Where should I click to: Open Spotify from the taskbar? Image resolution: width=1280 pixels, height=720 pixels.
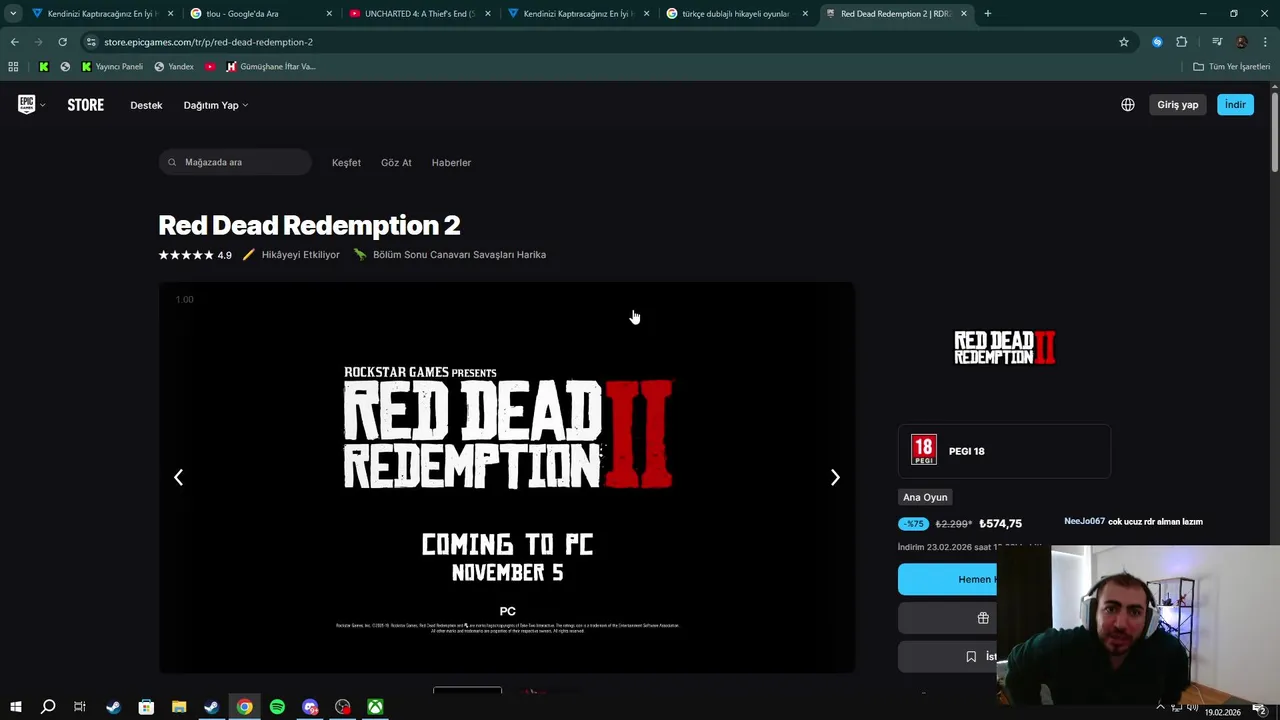click(277, 707)
